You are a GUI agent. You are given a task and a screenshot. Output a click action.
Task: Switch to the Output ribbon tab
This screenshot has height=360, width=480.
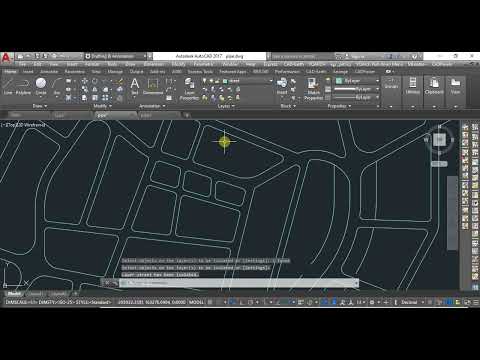pyautogui.click(x=136, y=71)
